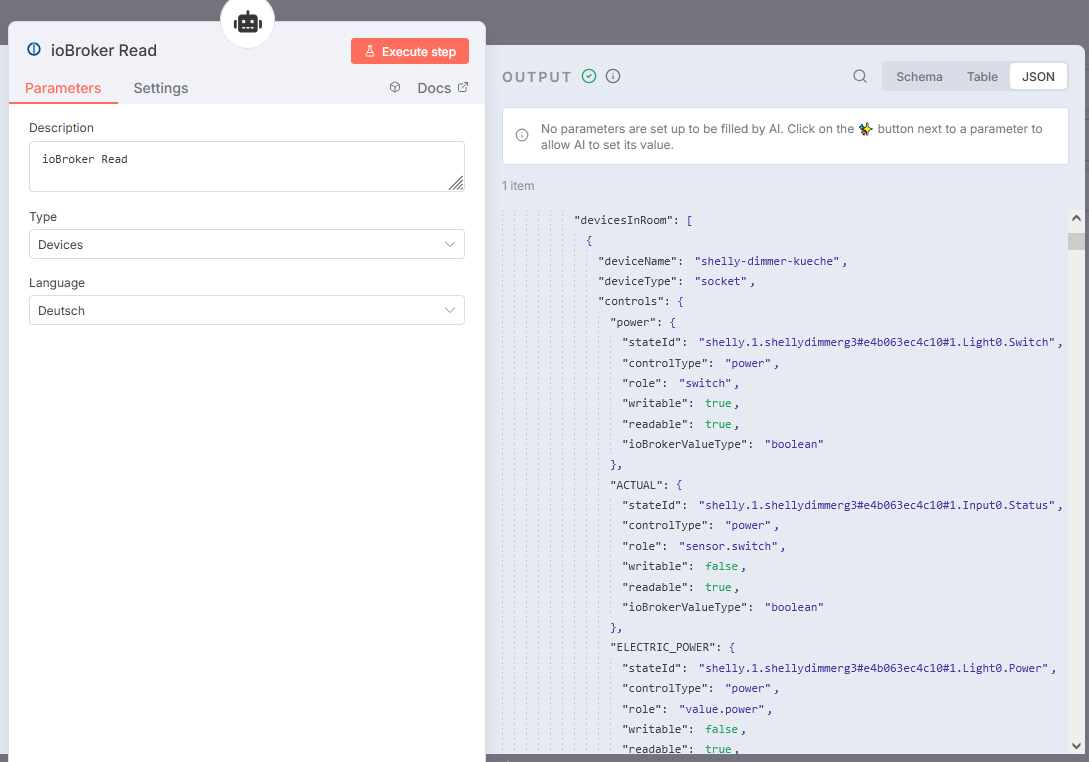Click the output scrollbar's up arrow
Image resolution: width=1089 pixels, height=762 pixels.
click(1076, 217)
